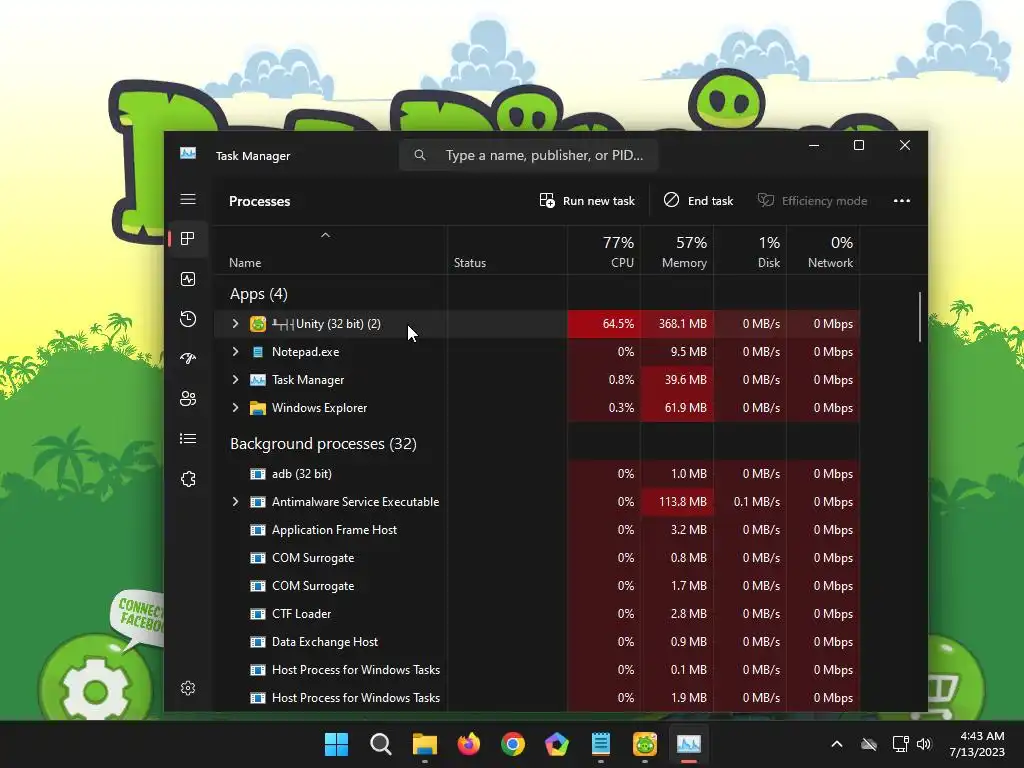Click the 61.9 MB memory cell
Viewport: 1024px width, 768px height.
(x=677, y=408)
